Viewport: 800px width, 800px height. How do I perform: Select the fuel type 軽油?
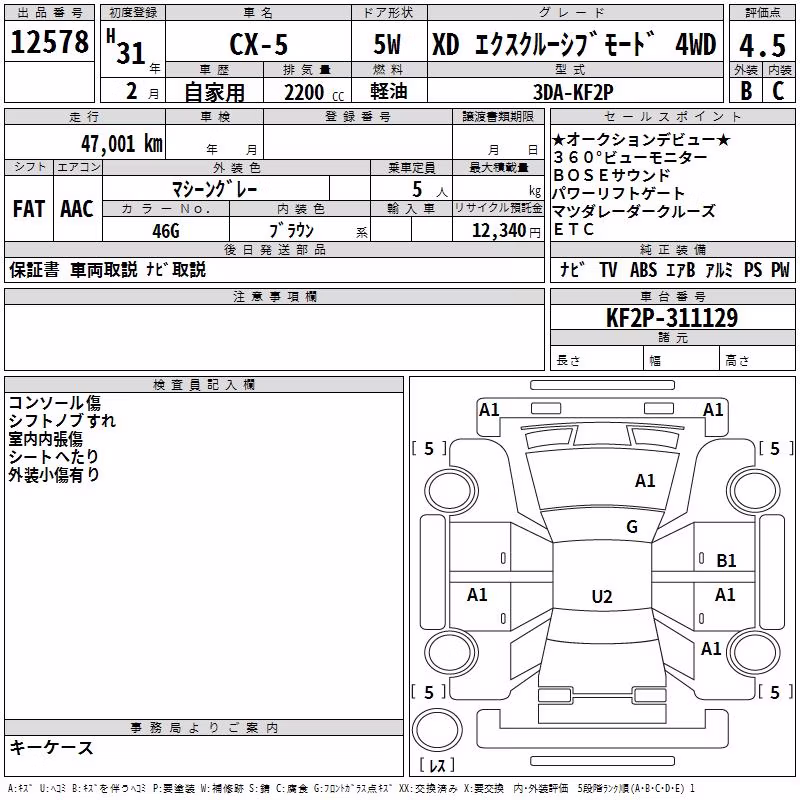[x=389, y=91]
